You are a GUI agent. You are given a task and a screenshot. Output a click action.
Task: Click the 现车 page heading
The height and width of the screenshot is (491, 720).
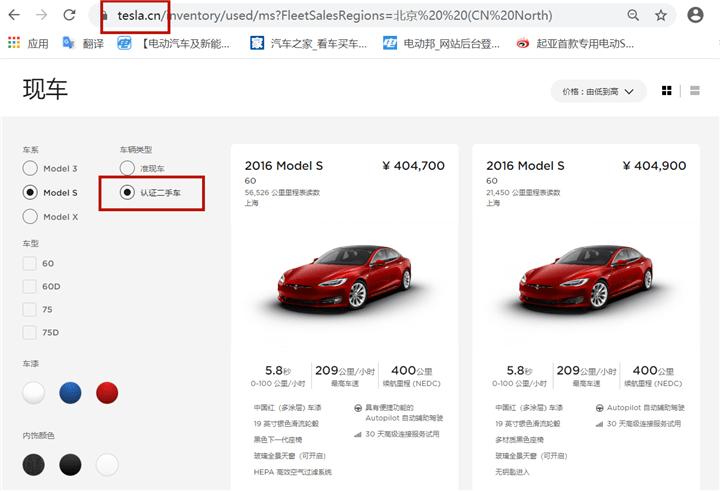coord(45,89)
